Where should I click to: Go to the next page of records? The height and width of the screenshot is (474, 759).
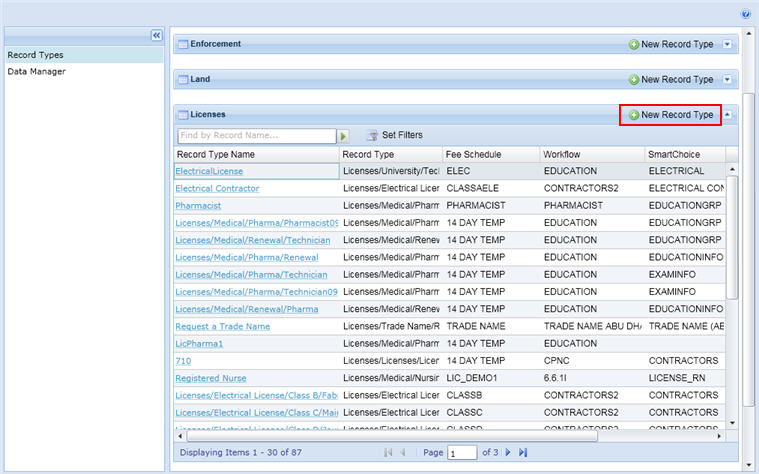coord(508,453)
